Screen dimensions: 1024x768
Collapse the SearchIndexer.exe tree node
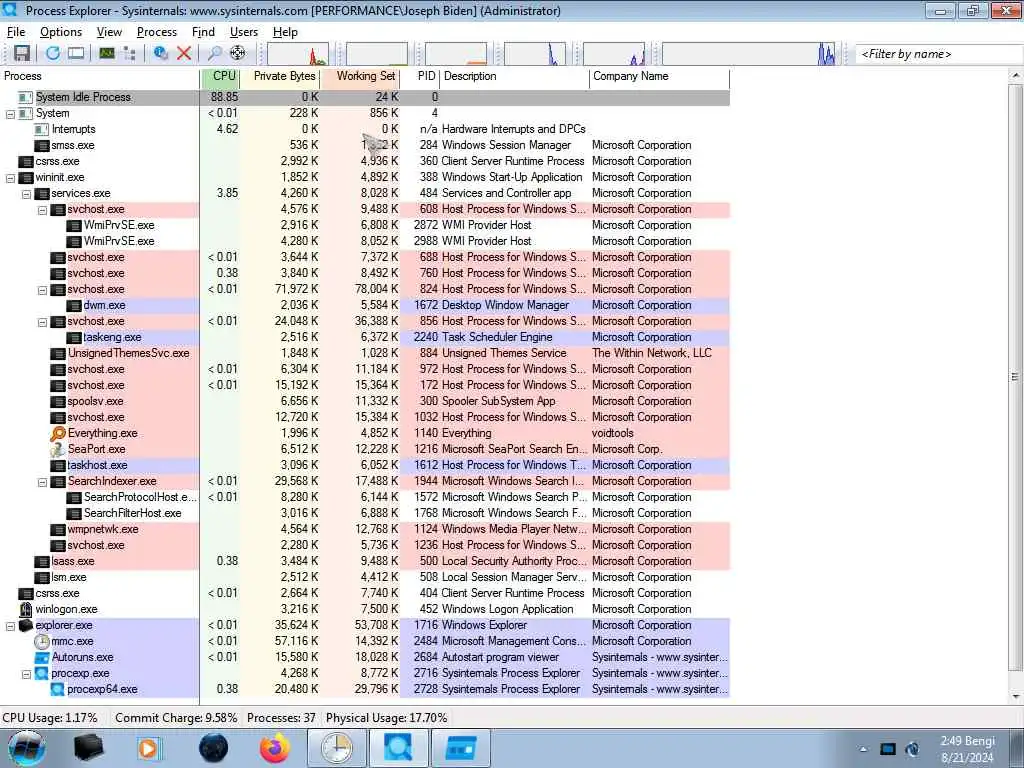click(42, 482)
